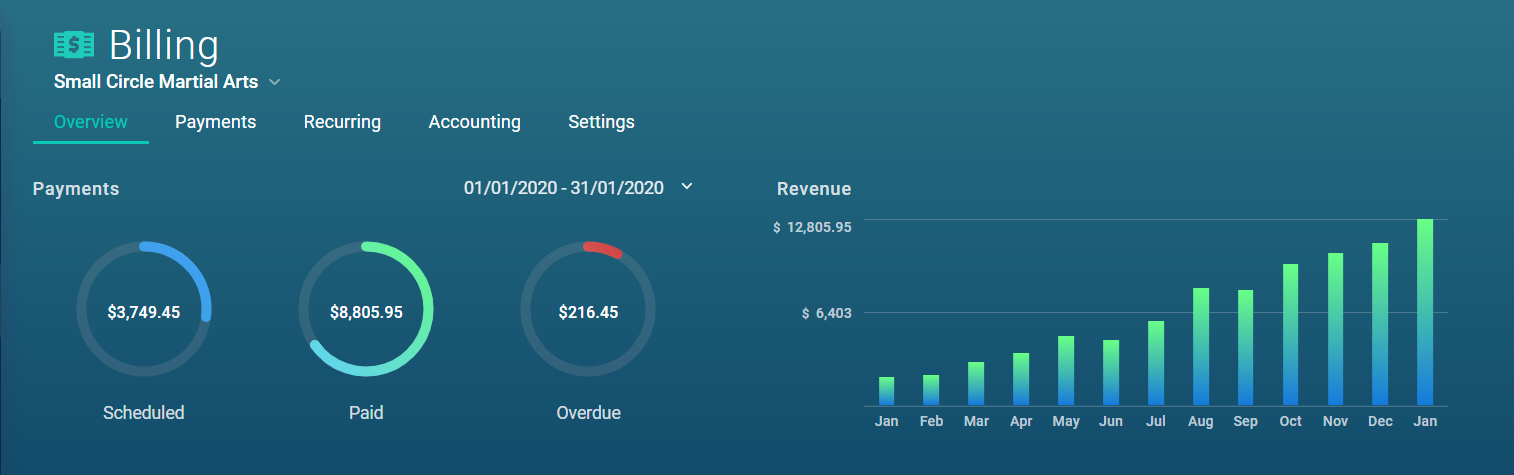Image resolution: width=1514 pixels, height=475 pixels.
Task: Click the Dec revenue bar
Action: pos(1380,324)
